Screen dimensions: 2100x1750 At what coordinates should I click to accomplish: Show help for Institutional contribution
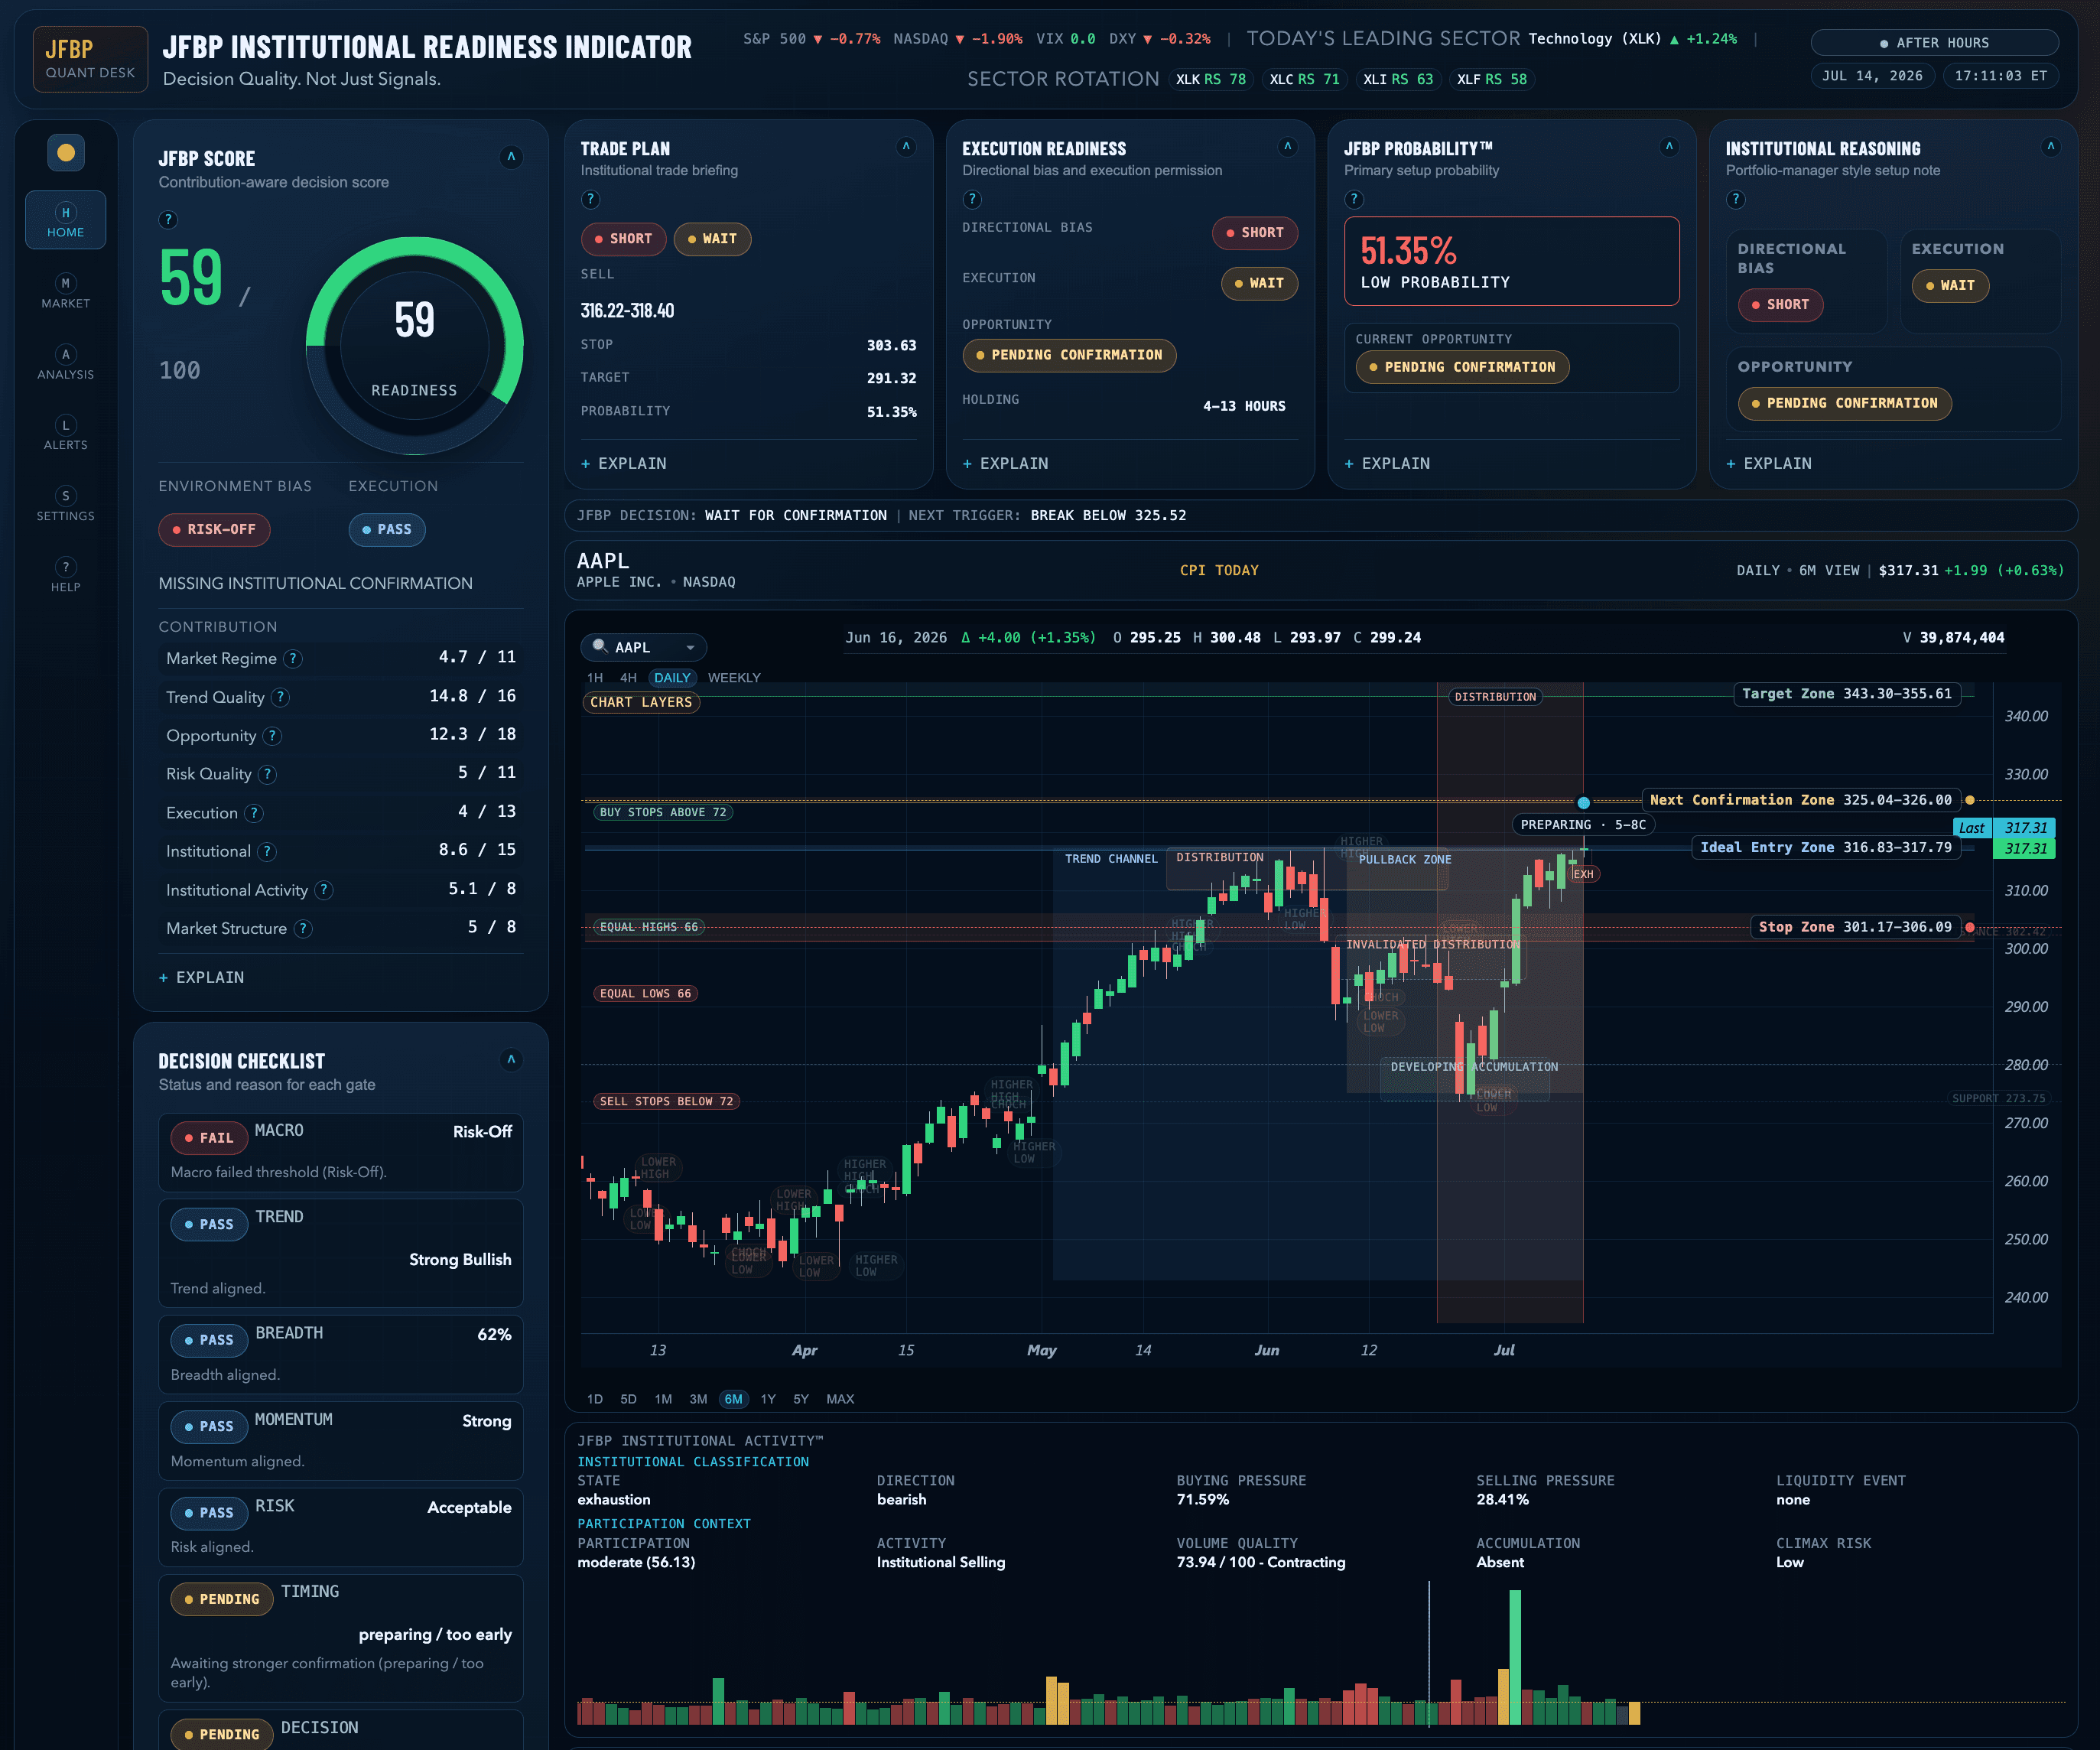click(267, 851)
